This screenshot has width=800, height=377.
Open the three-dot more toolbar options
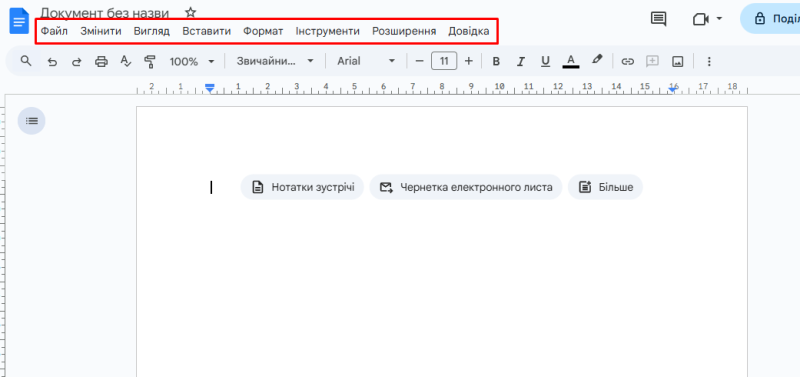[x=709, y=62]
